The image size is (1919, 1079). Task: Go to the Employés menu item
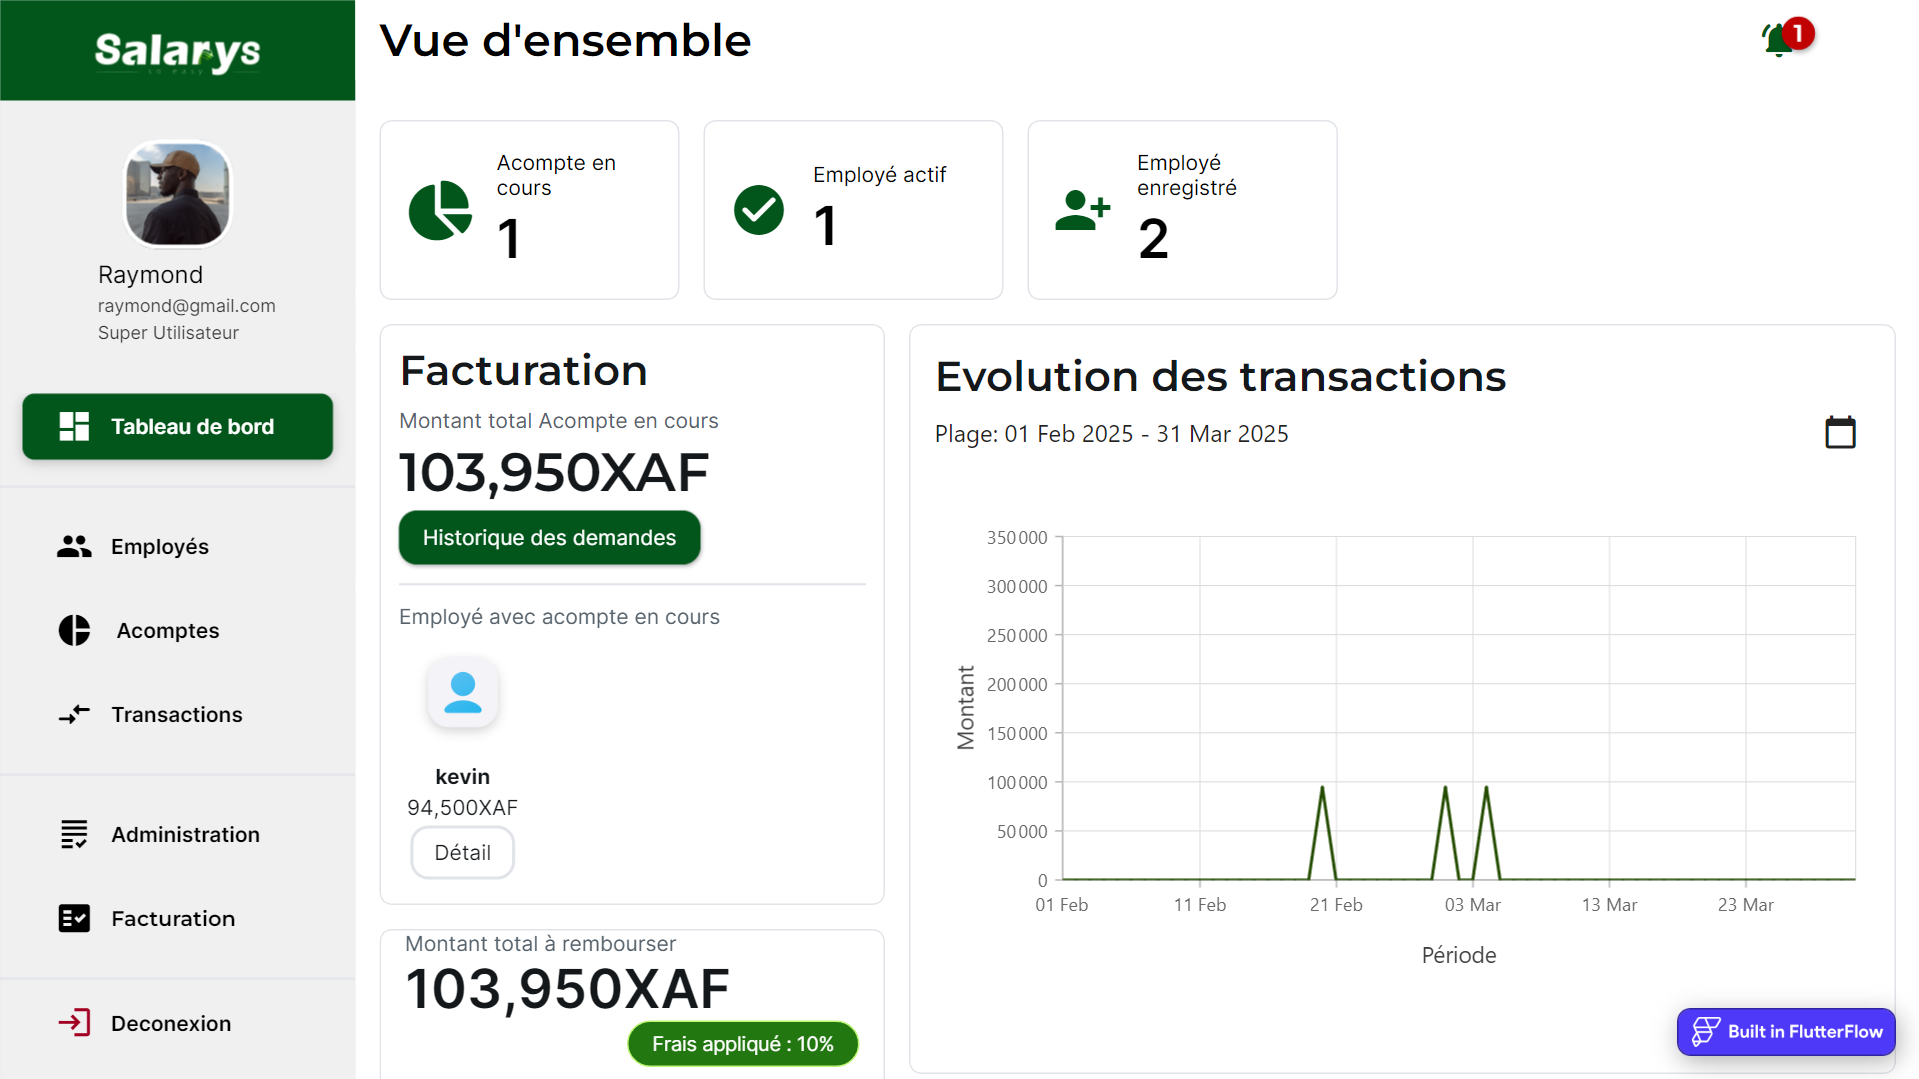coord(160,547)
